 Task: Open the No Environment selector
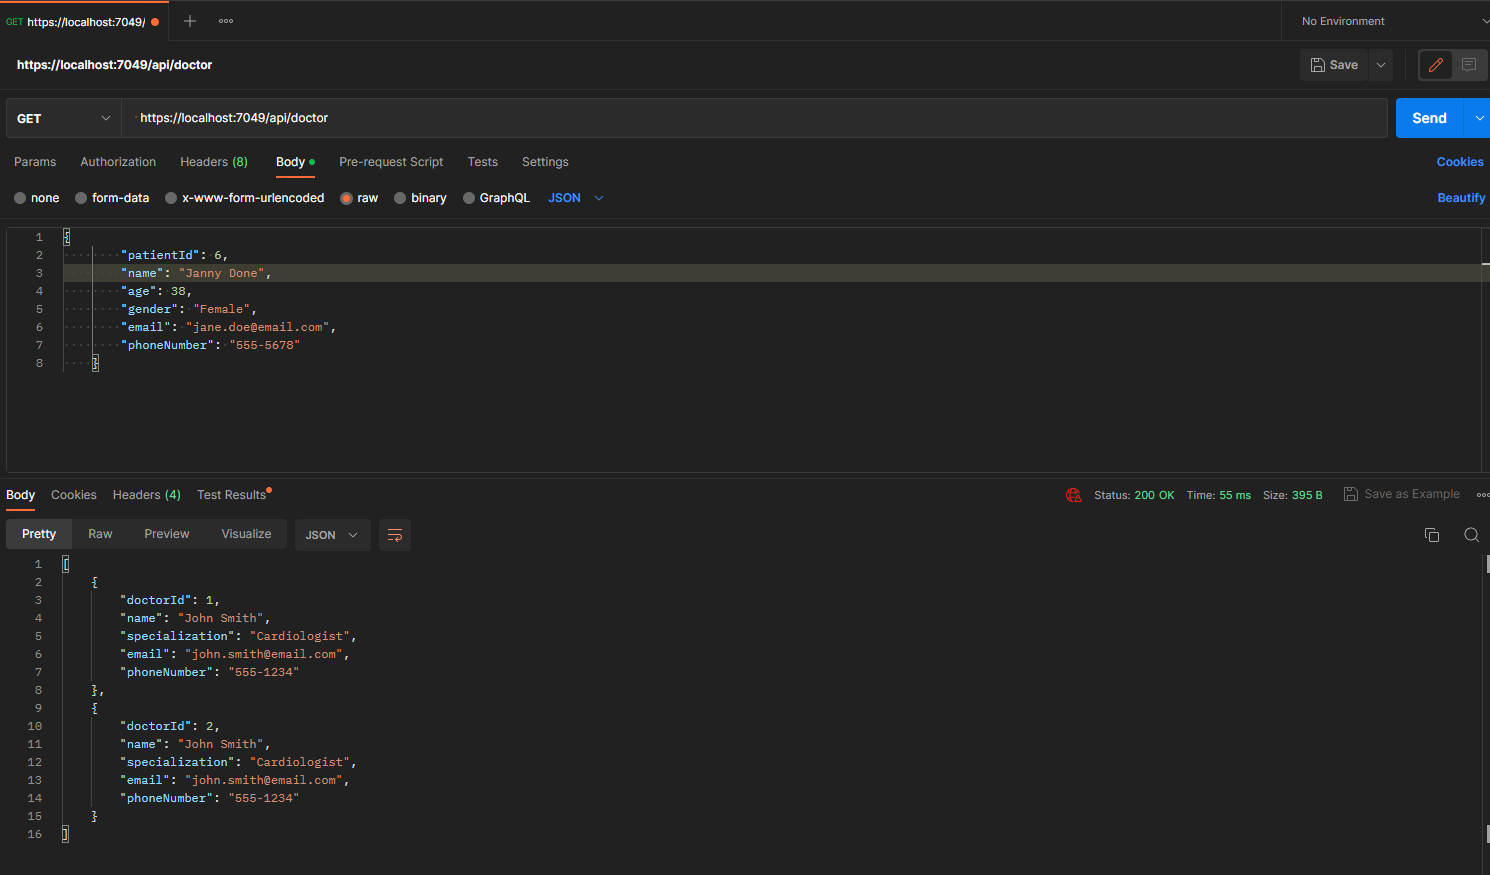tap(1386, 21)
